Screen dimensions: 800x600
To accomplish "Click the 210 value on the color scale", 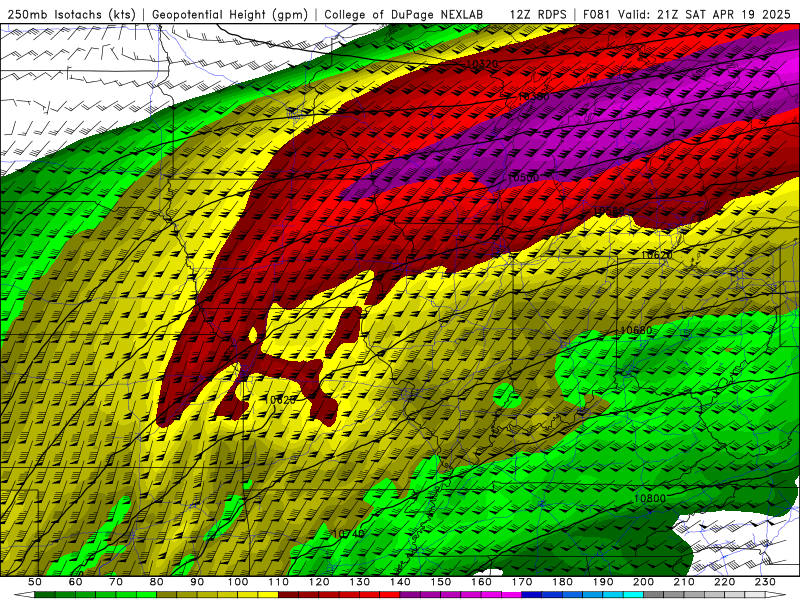I will pos(684,582).
